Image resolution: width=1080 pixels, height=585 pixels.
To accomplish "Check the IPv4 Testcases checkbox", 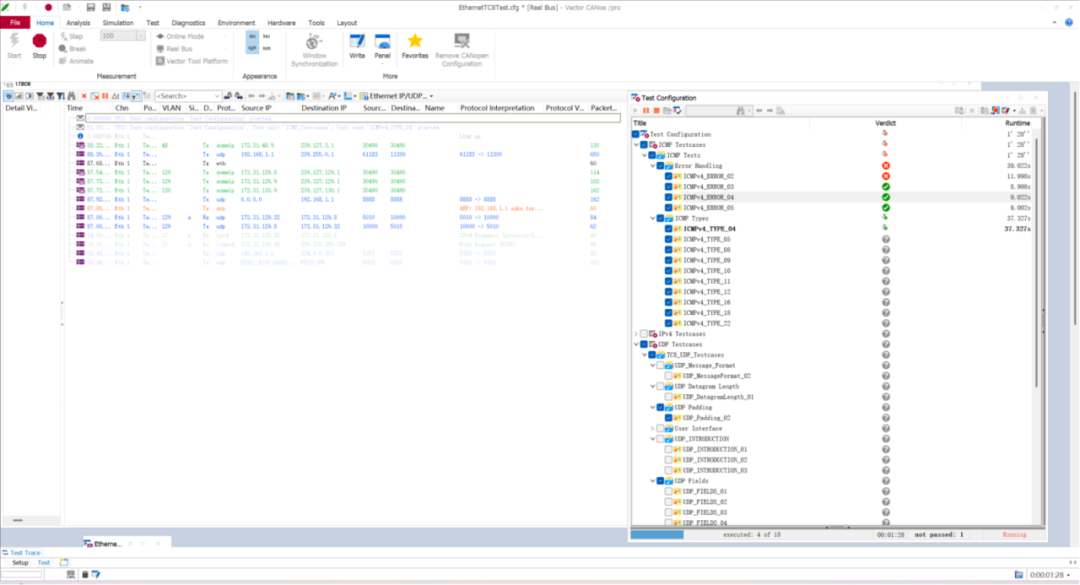I will (643, 334).
